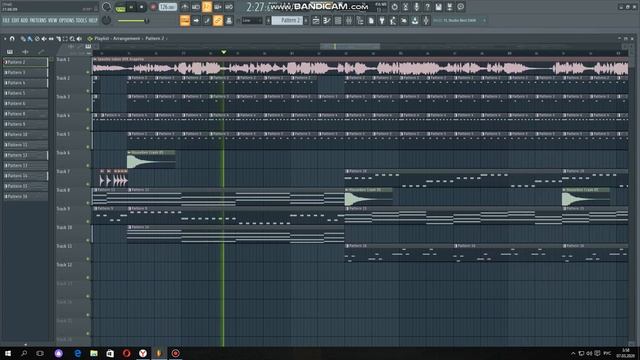
Task: Click the auto-scrolling arrow icon
Action: 196,20
